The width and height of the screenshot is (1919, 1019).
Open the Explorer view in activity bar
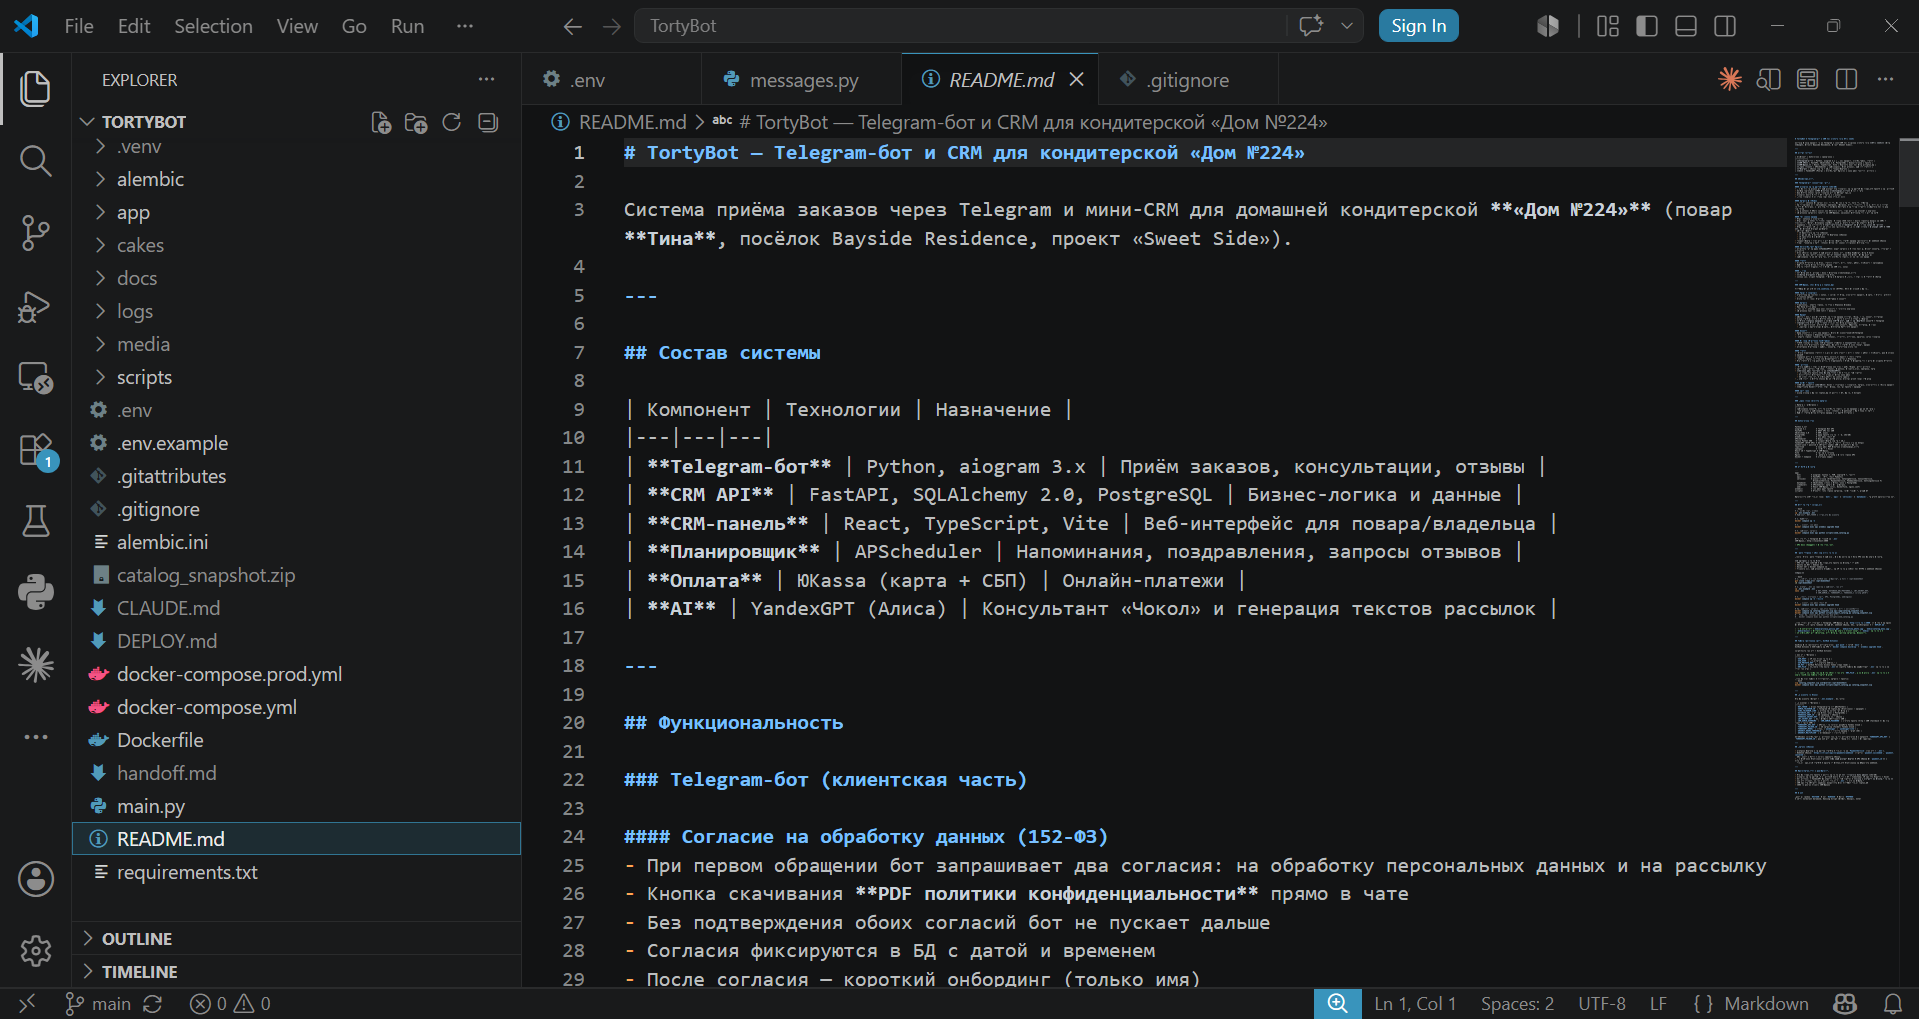point(36,88)
